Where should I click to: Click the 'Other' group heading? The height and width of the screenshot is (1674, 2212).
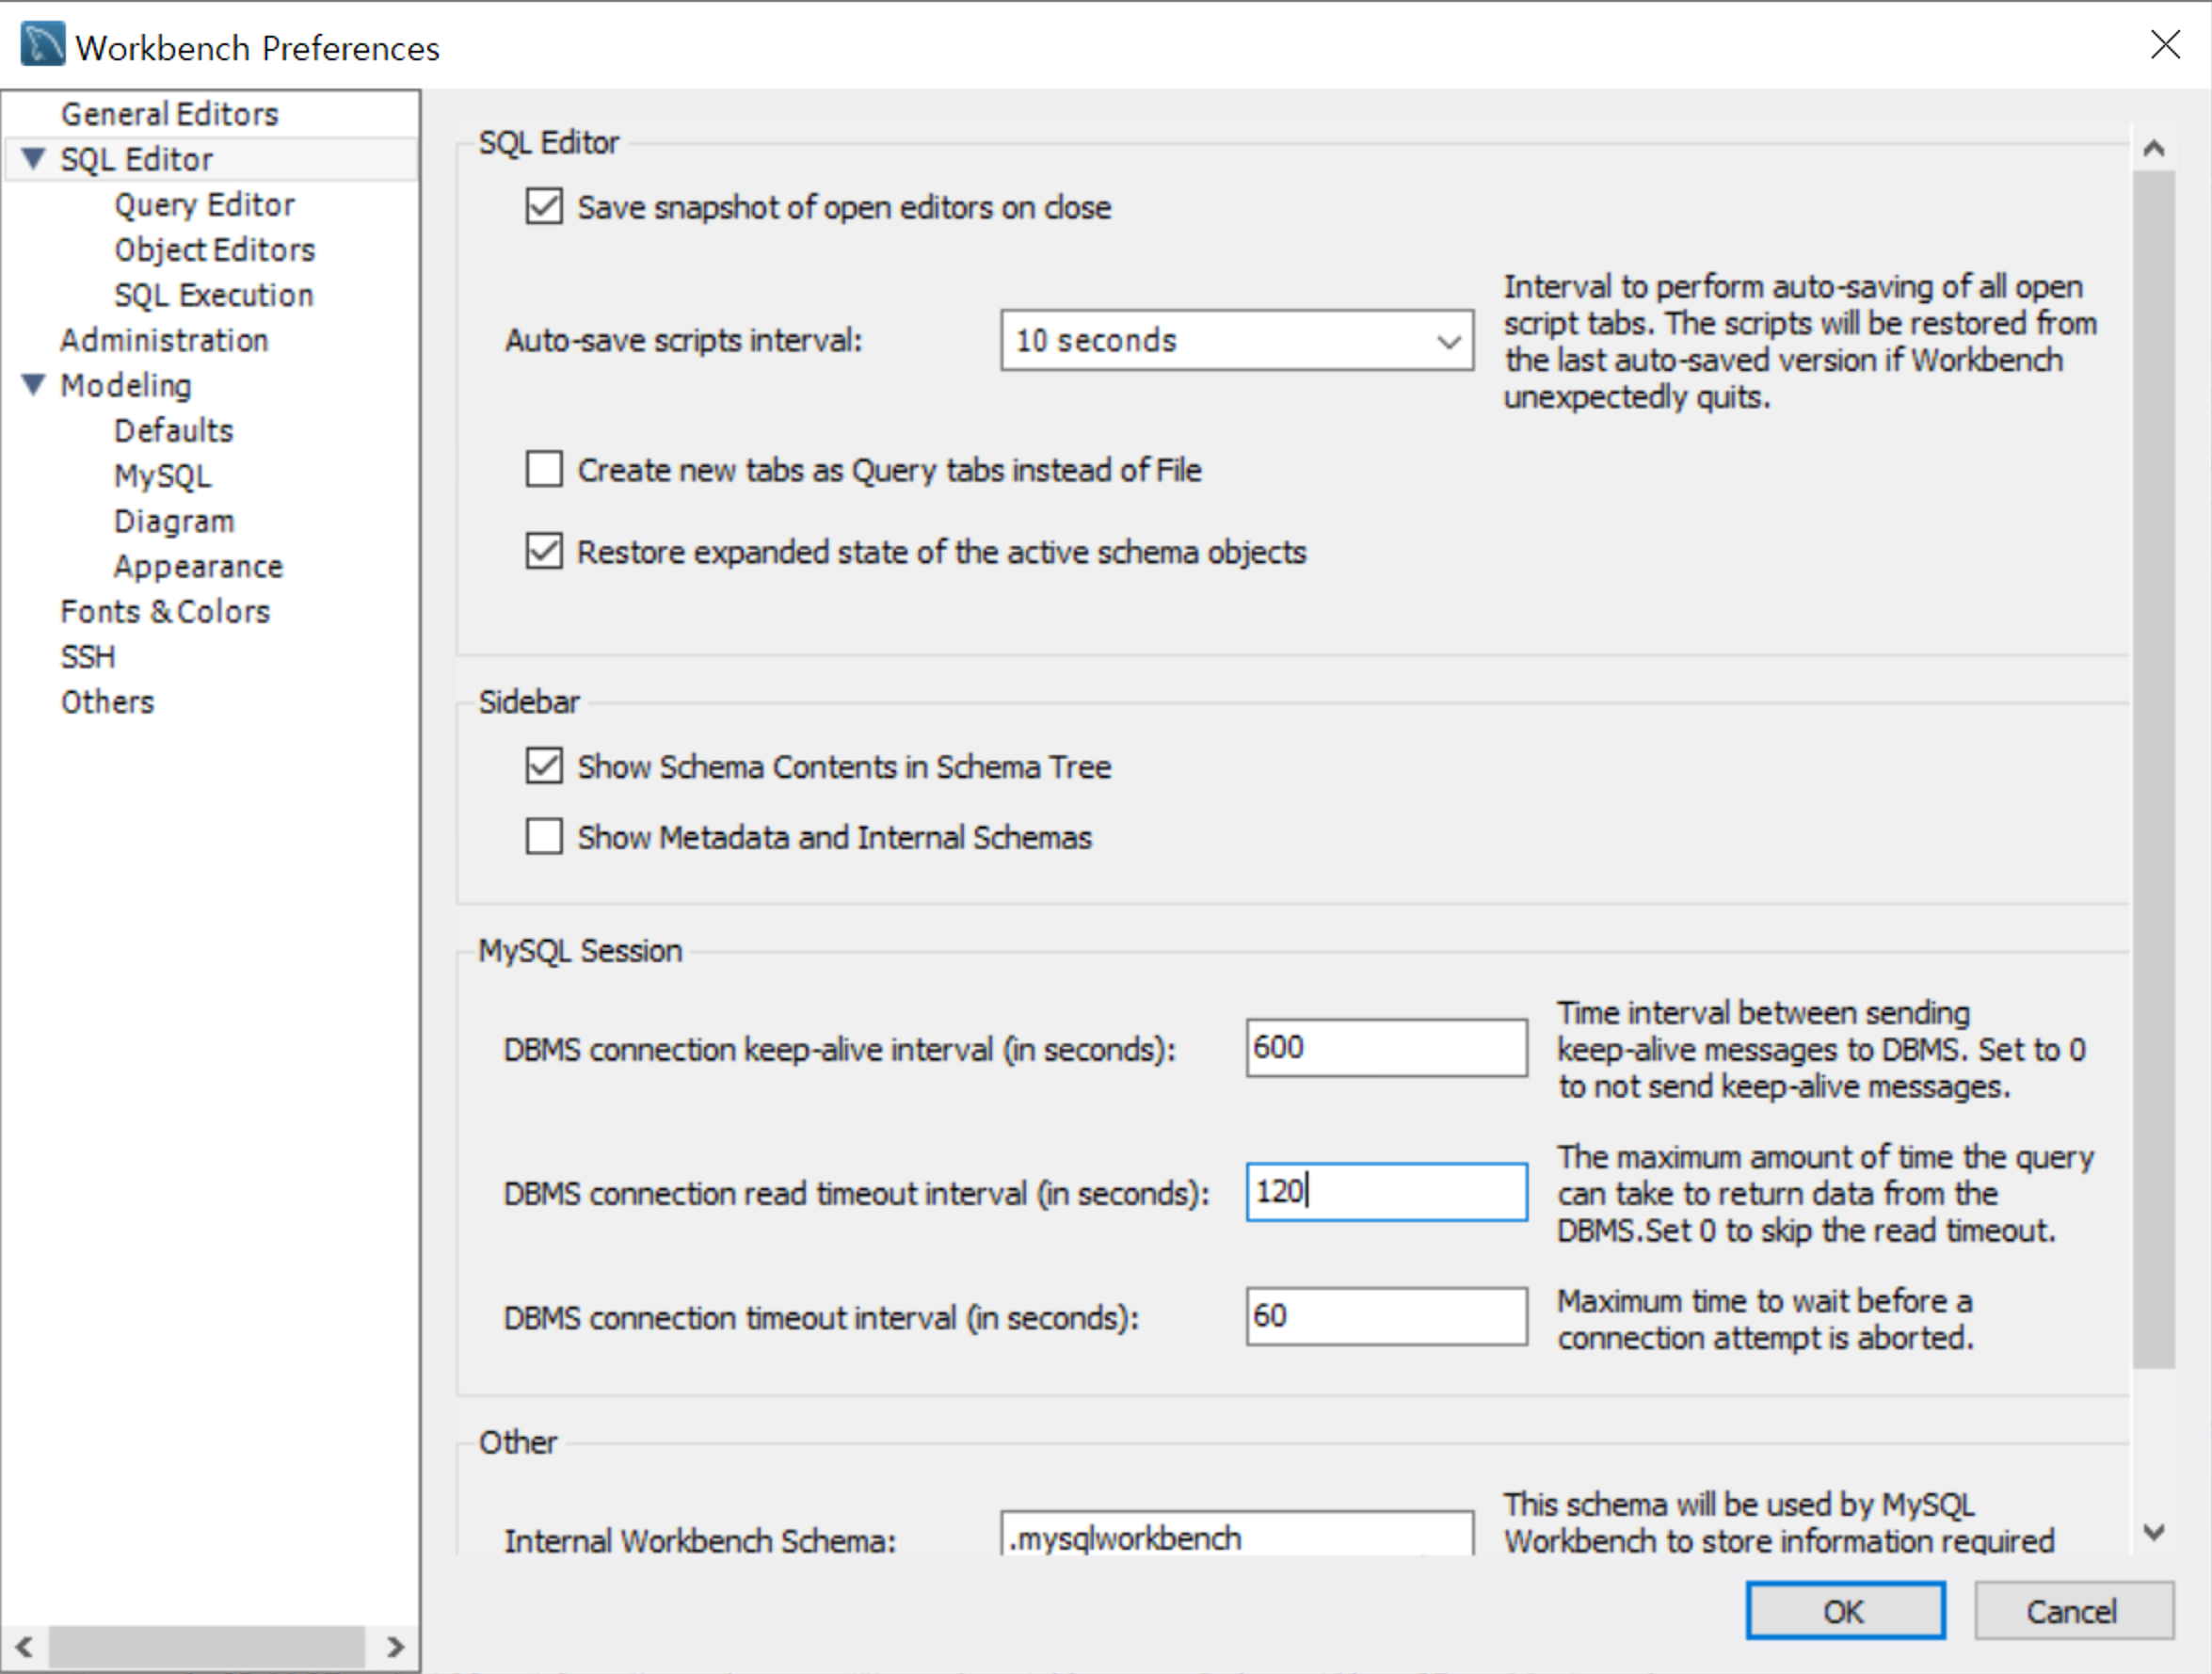[518, 1442]
